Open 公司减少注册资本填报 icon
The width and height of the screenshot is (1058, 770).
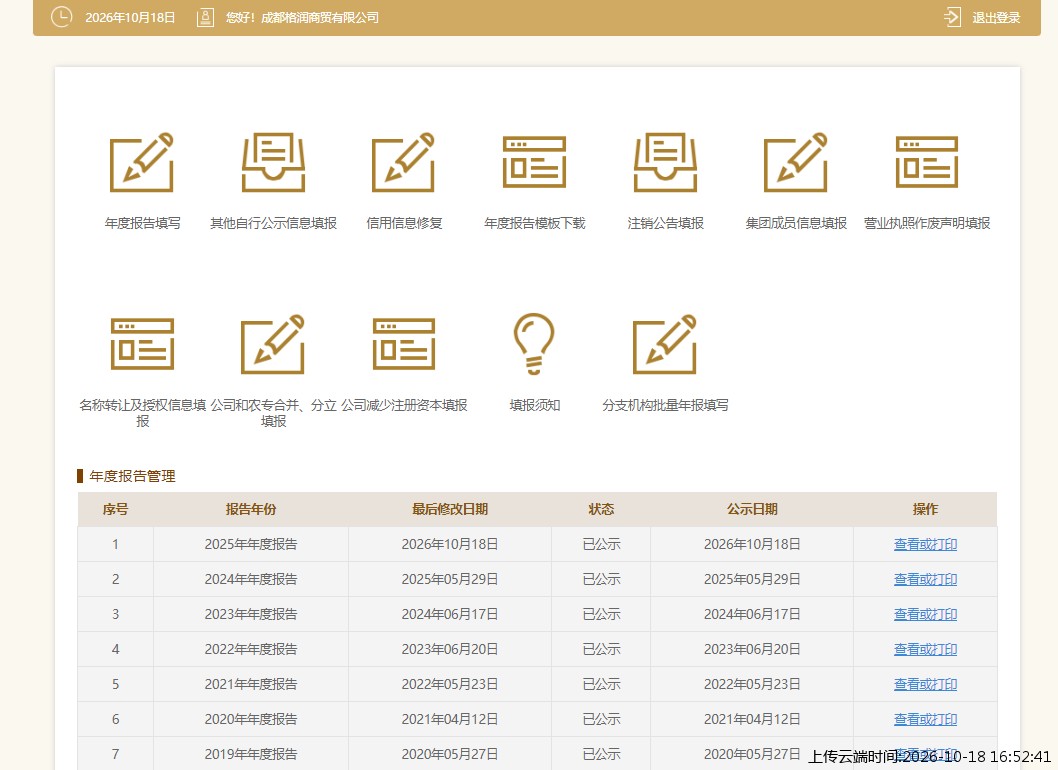point(403,344)
